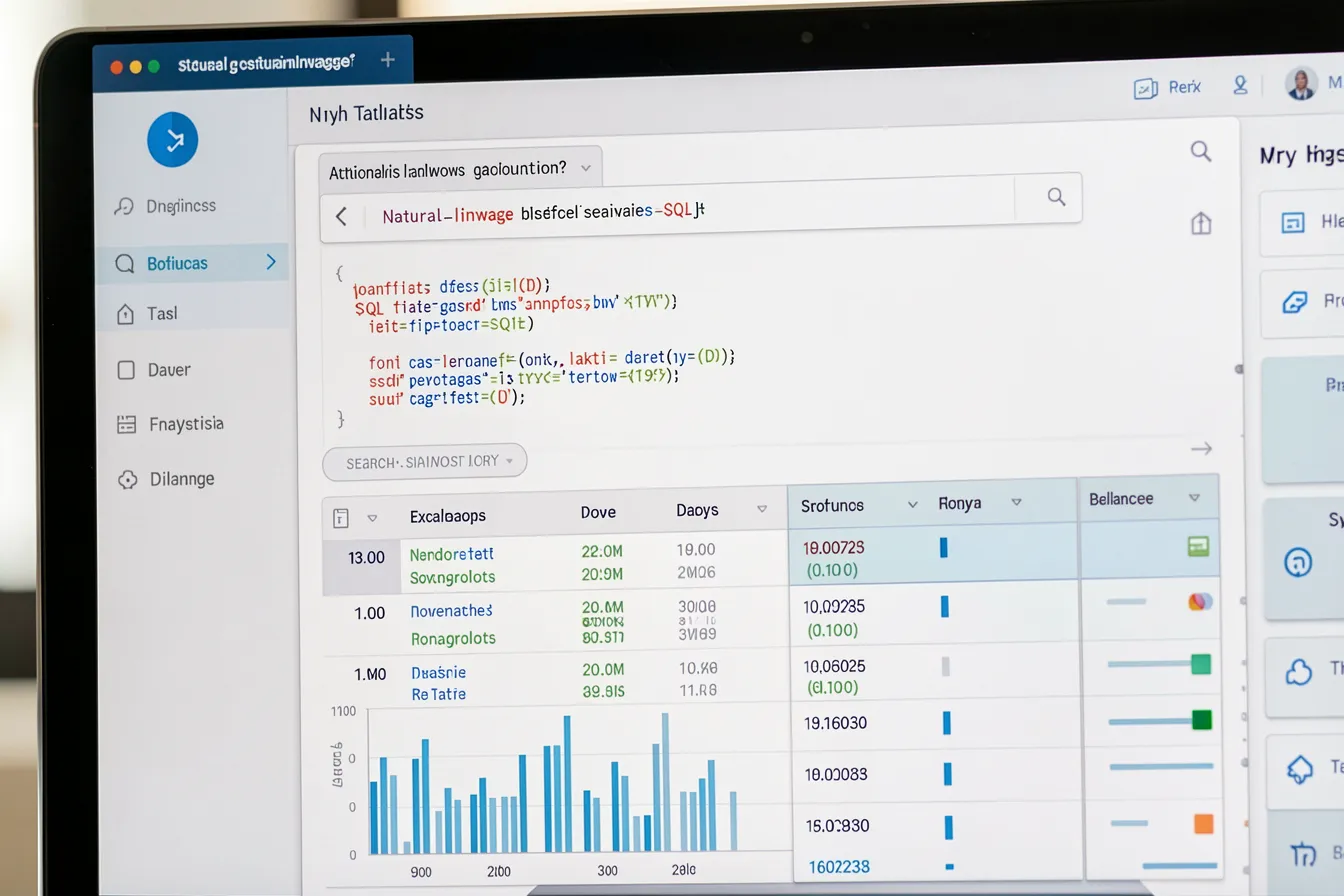Click the cloud icon on the Th card
Image resolution: width=1344 pixels, height=896 pixels.
coord(1298,672)
